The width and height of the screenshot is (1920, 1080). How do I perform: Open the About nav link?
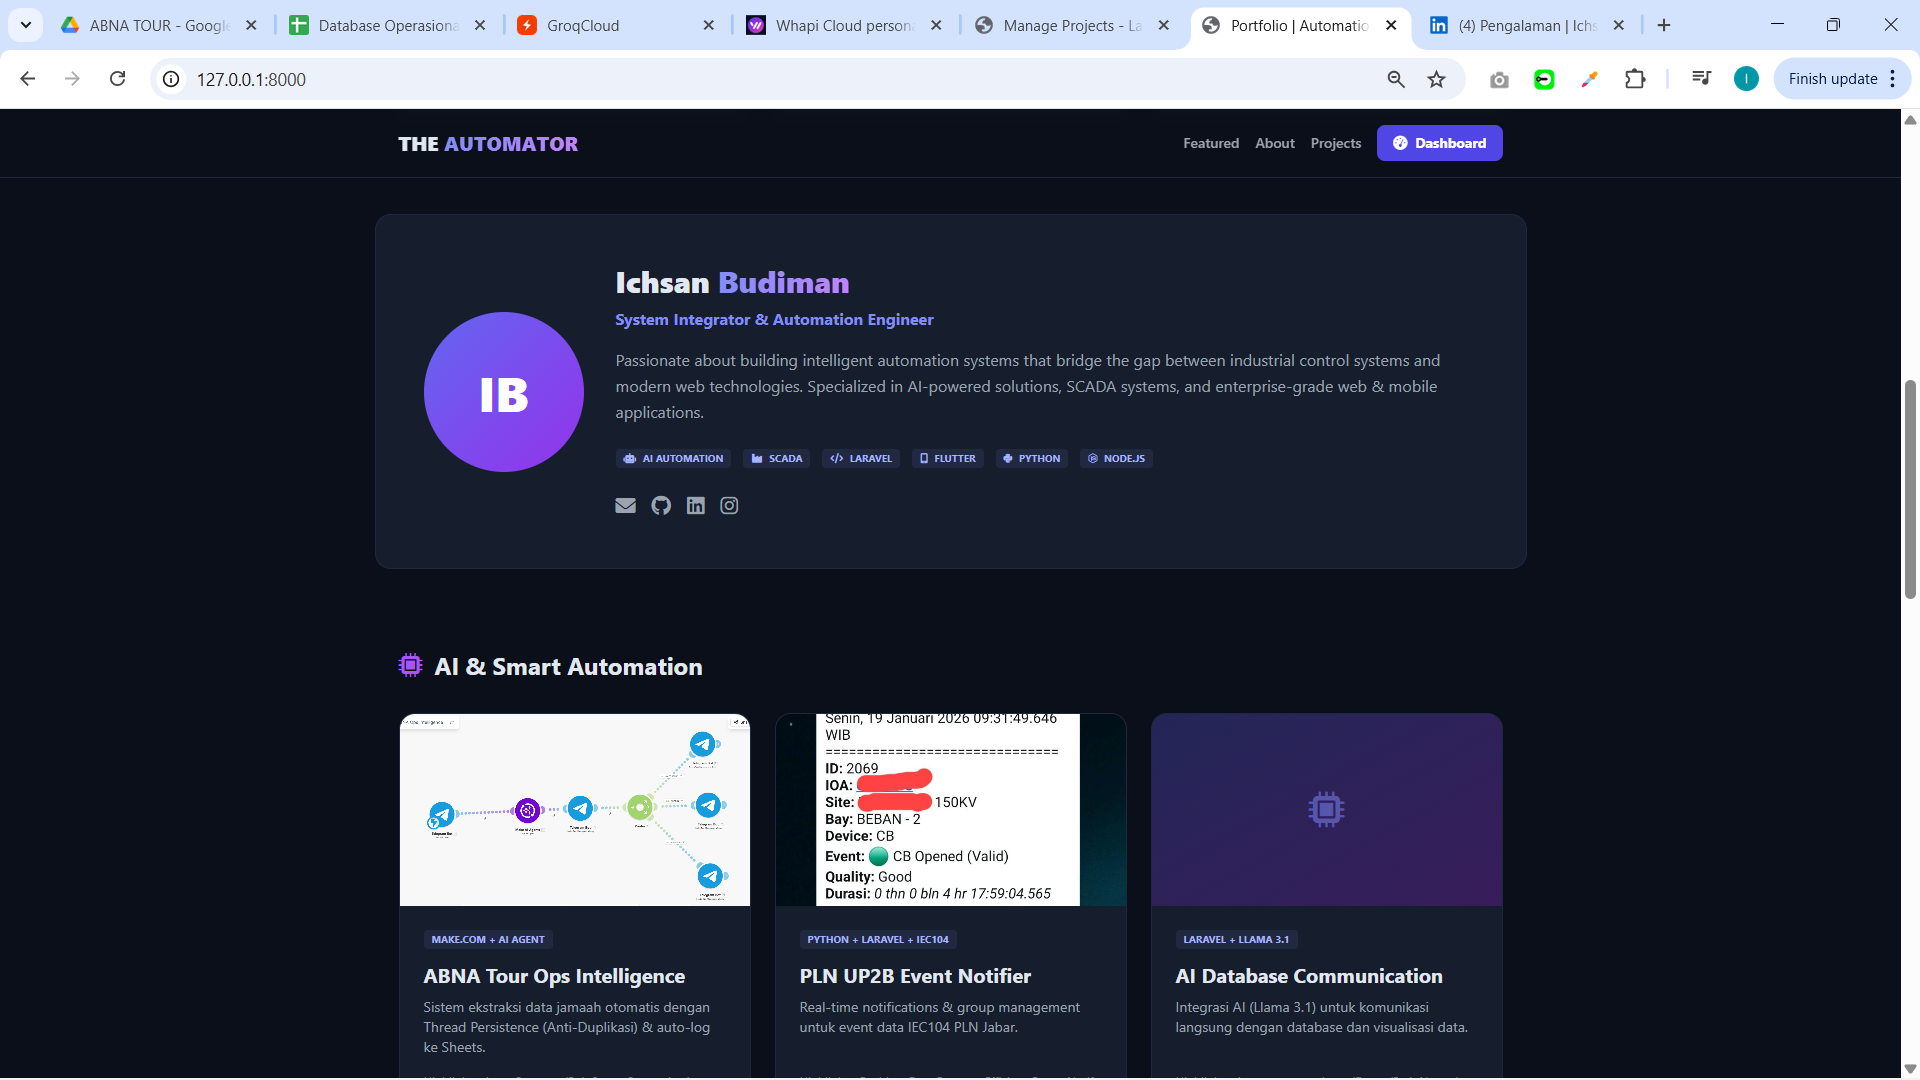(1274, 143)
